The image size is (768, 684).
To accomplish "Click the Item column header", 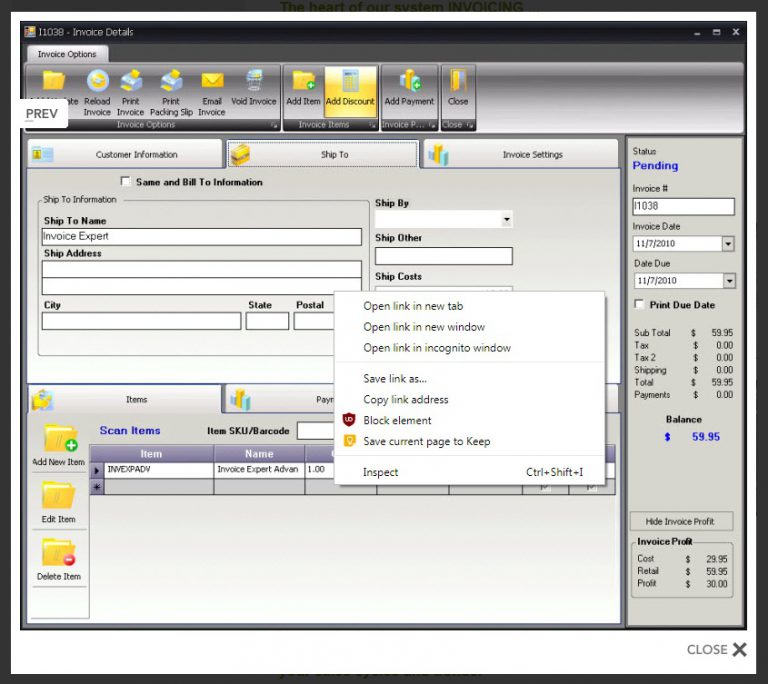I will [151, 454].
